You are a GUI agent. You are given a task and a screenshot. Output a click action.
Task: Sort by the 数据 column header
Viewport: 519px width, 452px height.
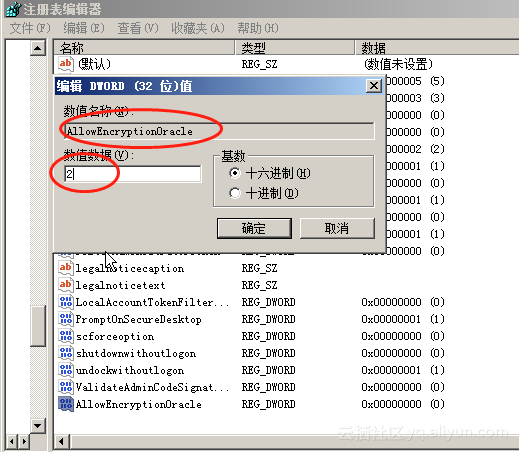pos(437,47)
